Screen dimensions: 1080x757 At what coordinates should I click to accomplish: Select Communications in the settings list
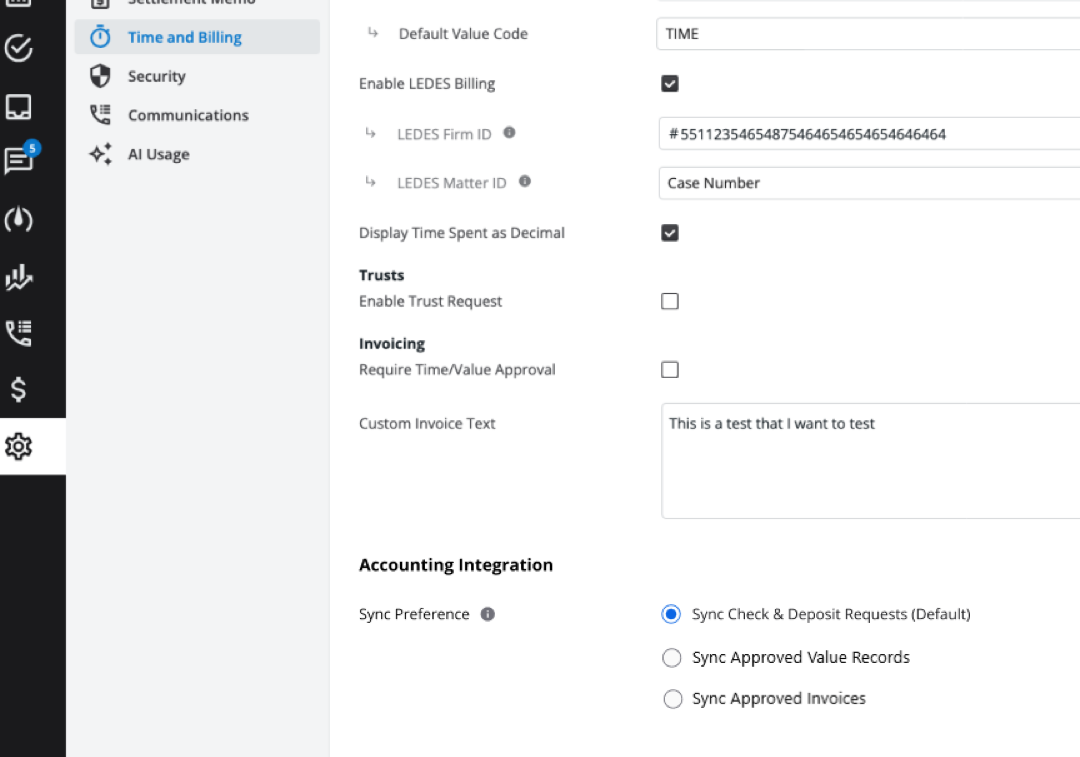pyautogui.click(x=188, y=115)
